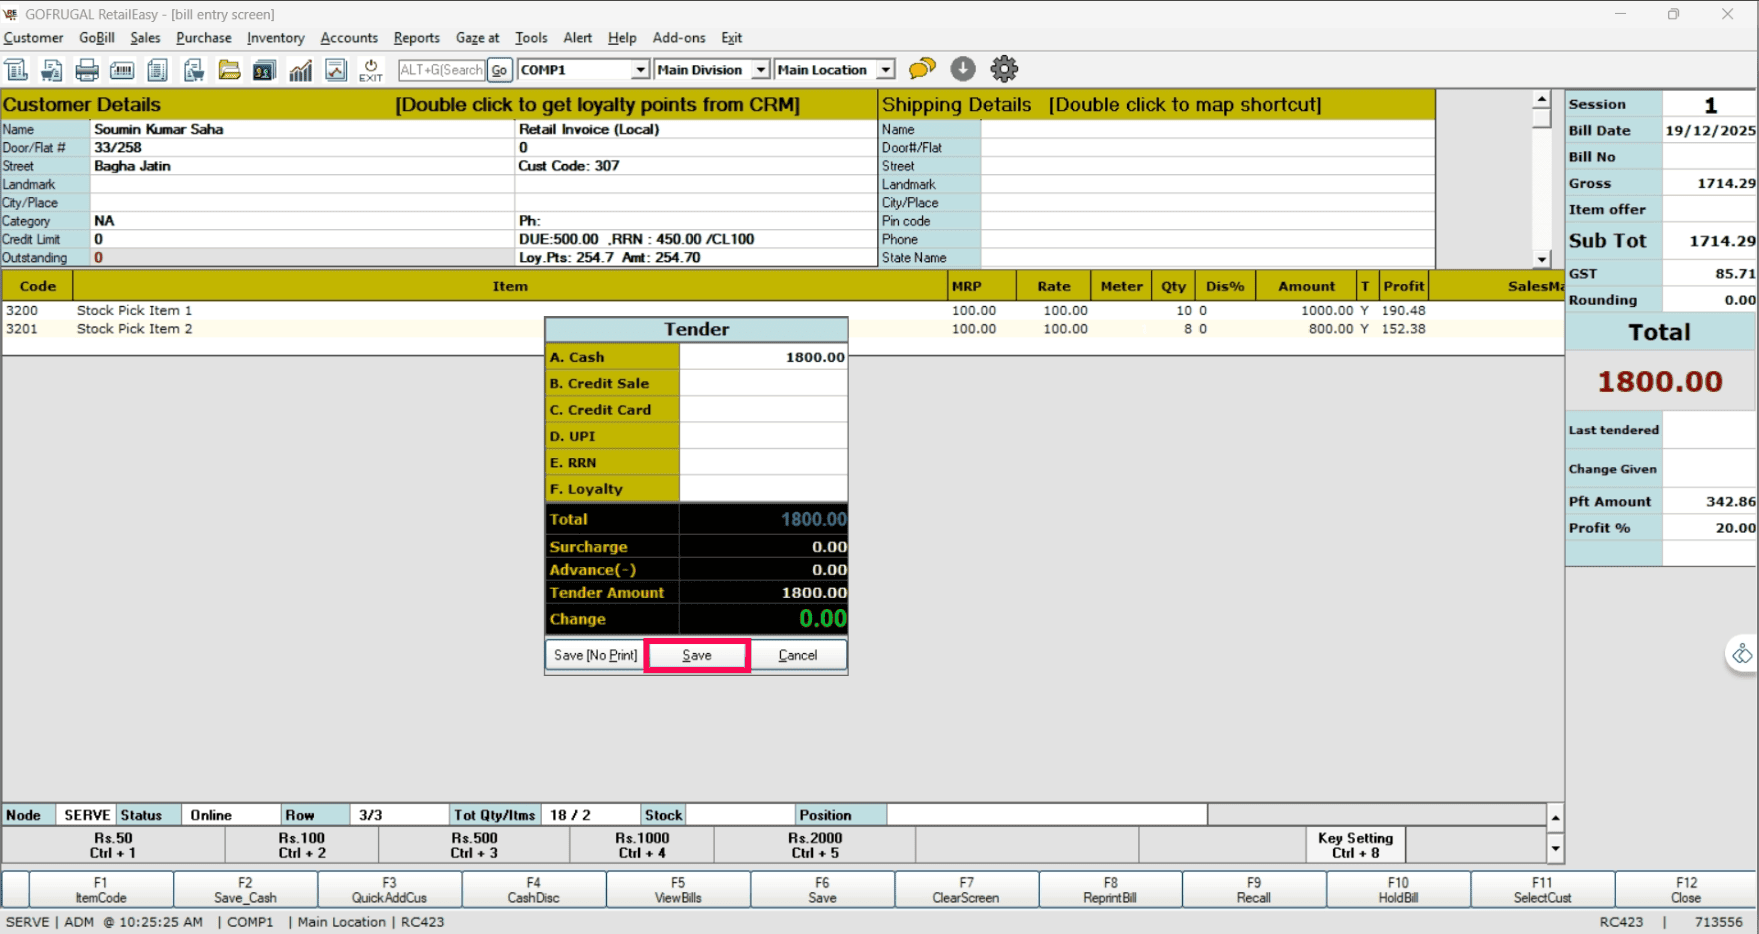
Task: Click the Rs.500 Ctrl+3 quick tender button
Action: (474, 845)
